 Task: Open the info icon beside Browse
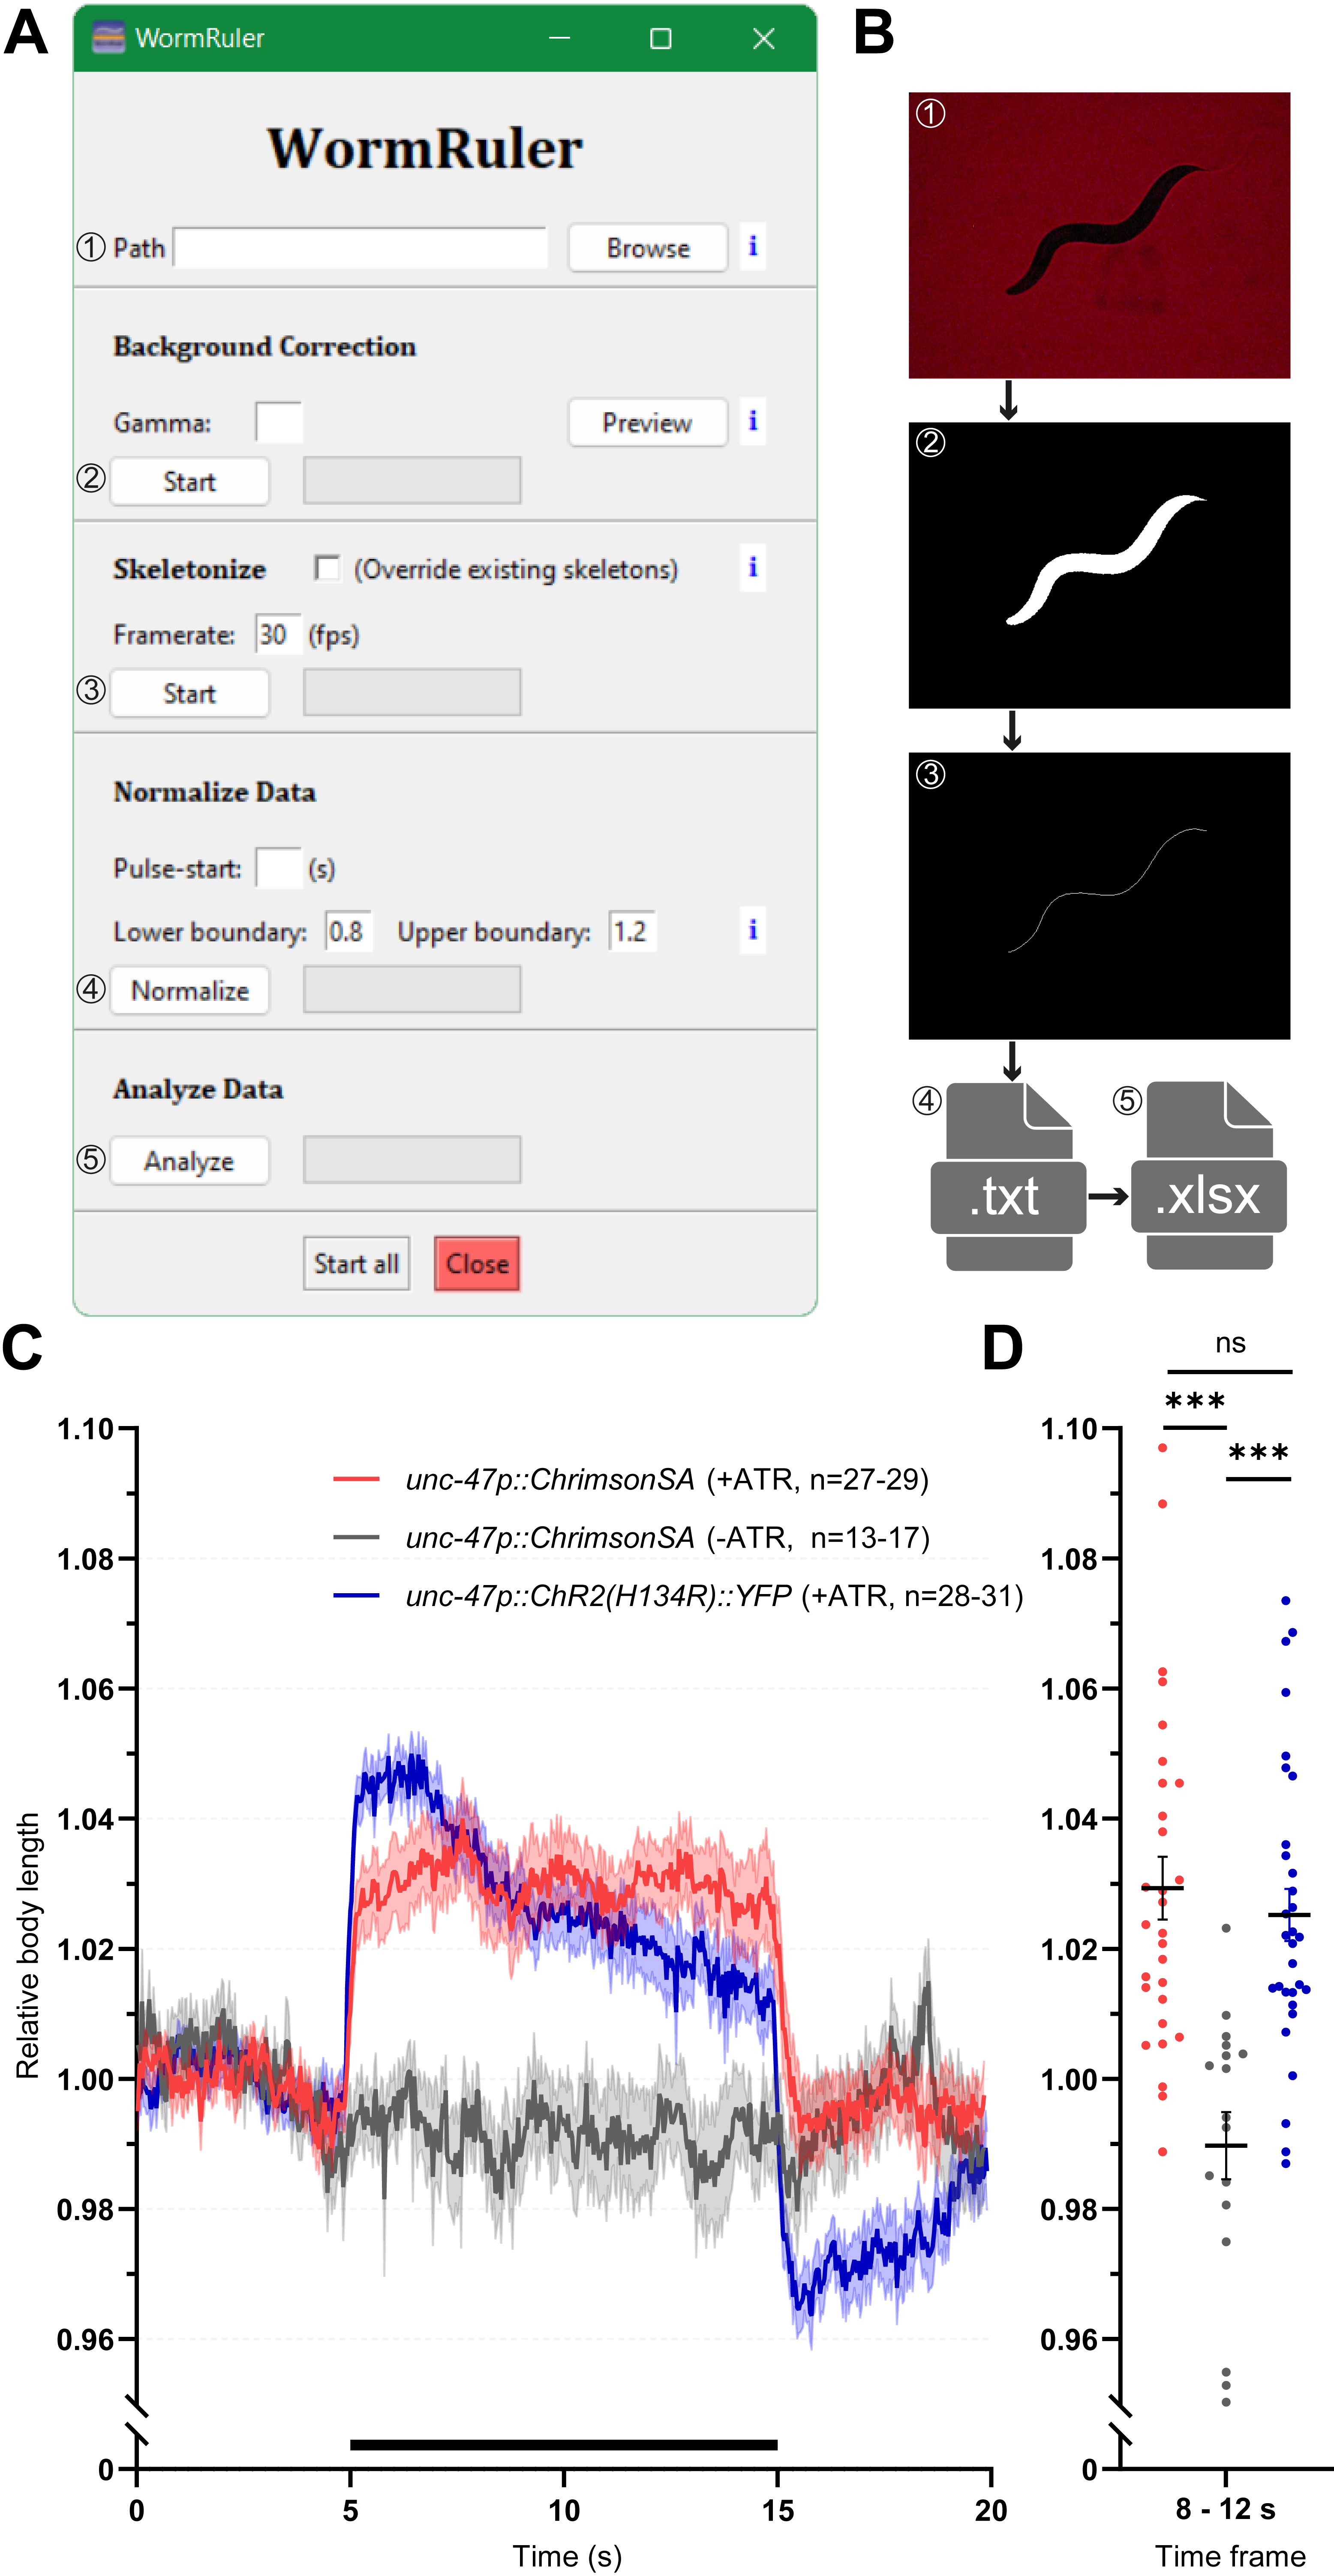point(753,246)
